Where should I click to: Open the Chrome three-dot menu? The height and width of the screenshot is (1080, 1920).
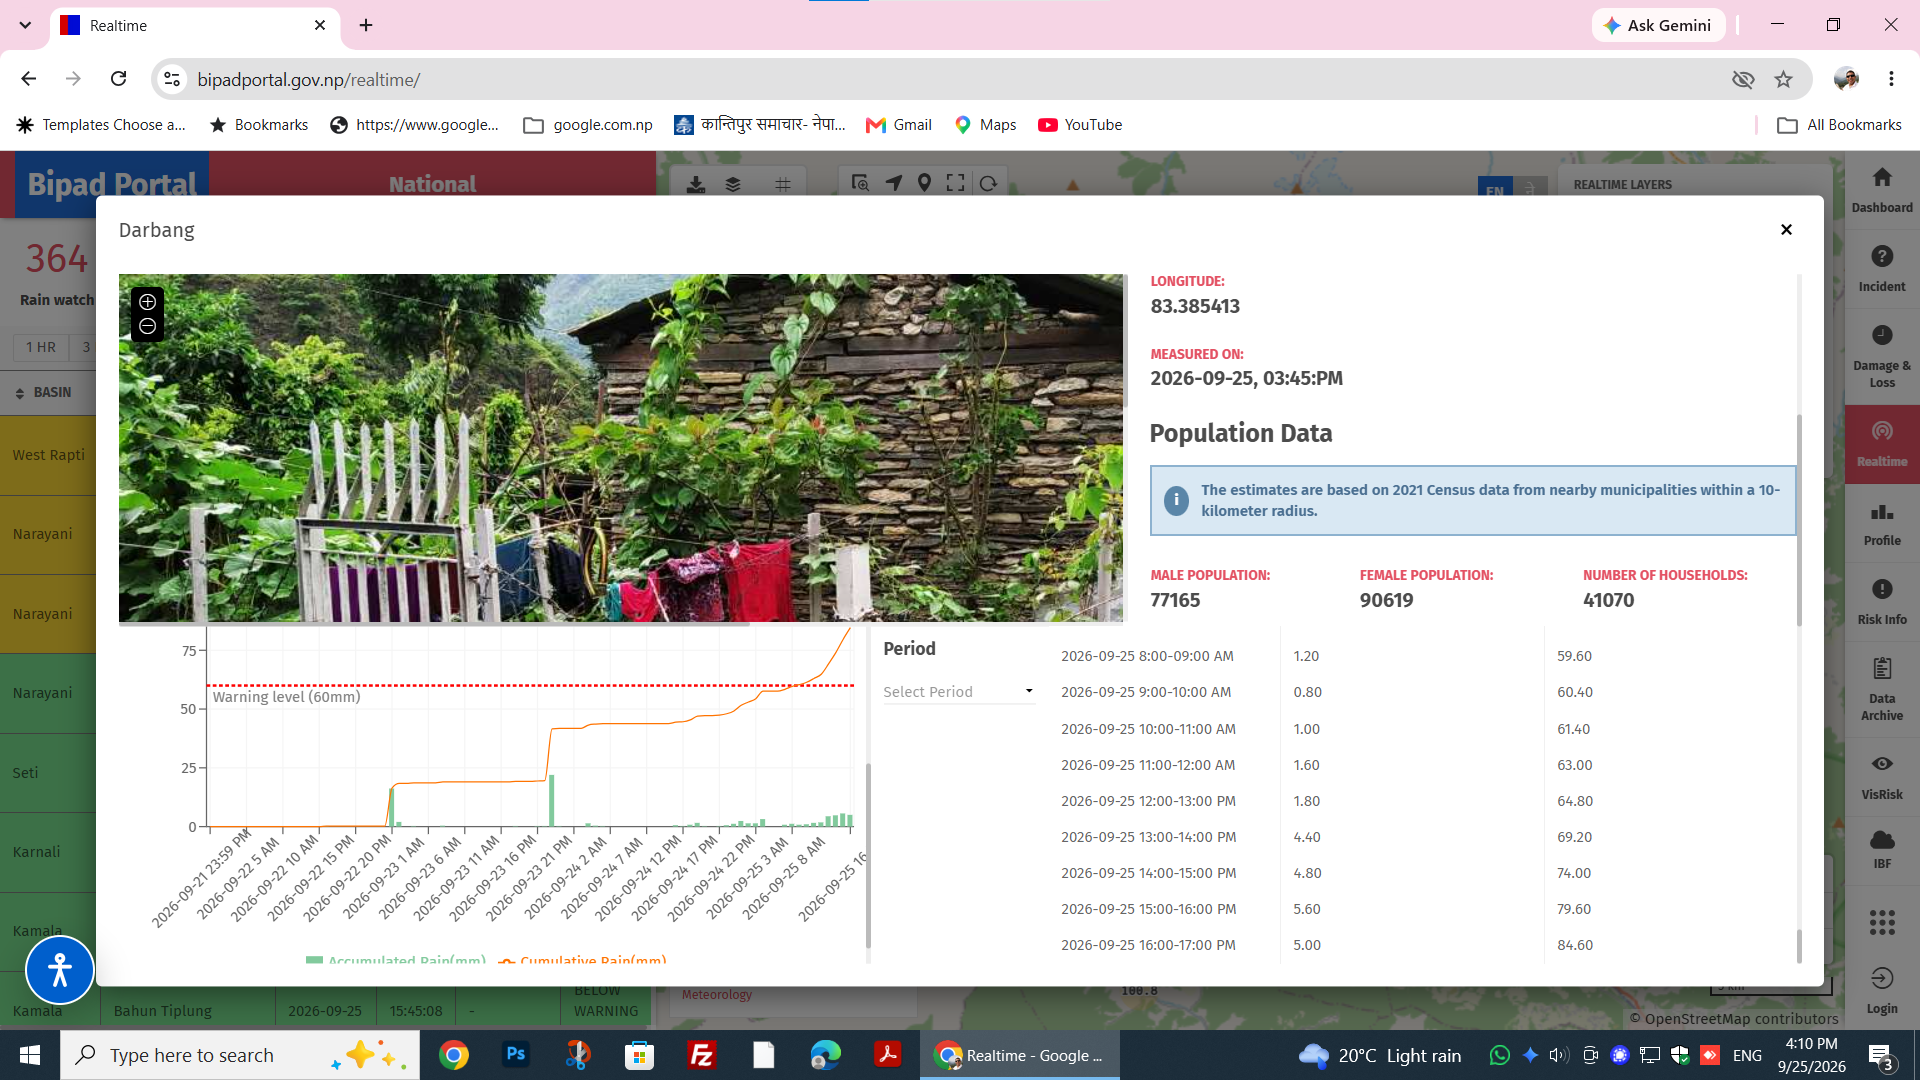point(1891,79)
